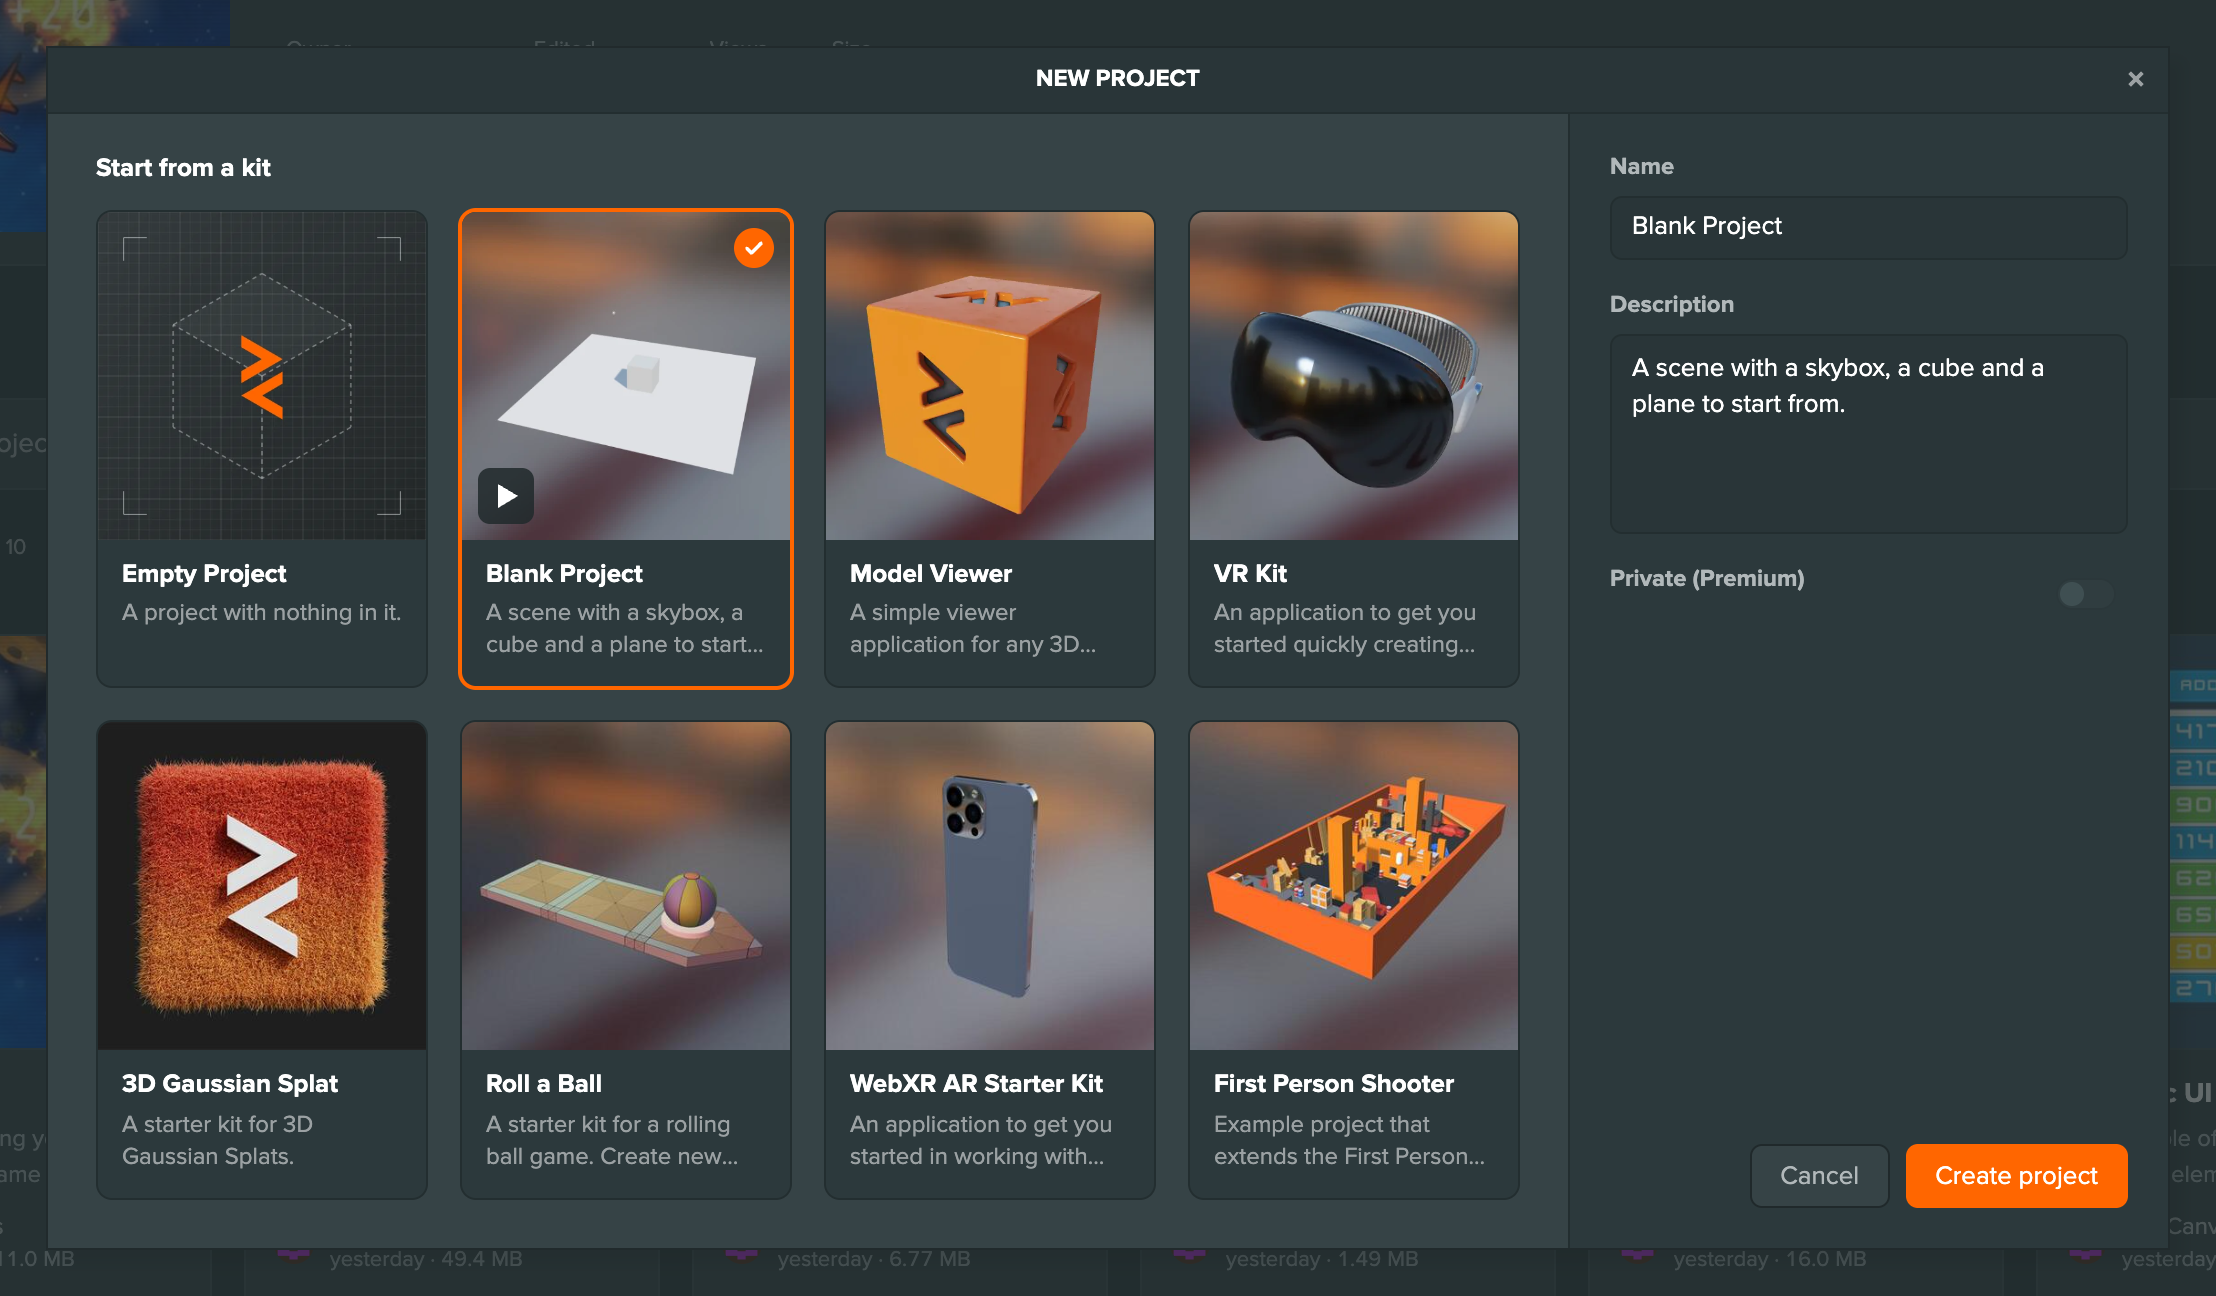Click 'A starter kit for a rolling' description
2216x1296 pixels.
click(x=612, y=1140)
